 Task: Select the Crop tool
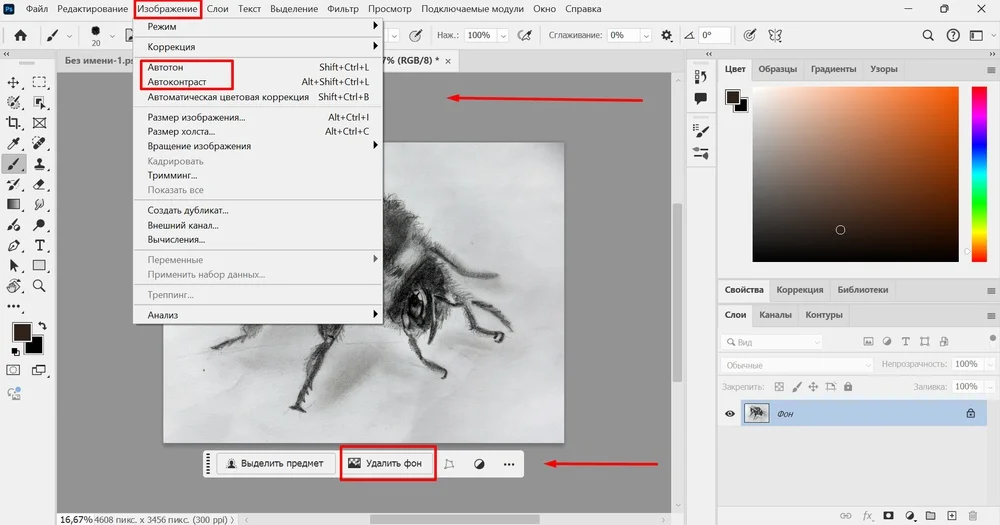click(x=14, y=123)
